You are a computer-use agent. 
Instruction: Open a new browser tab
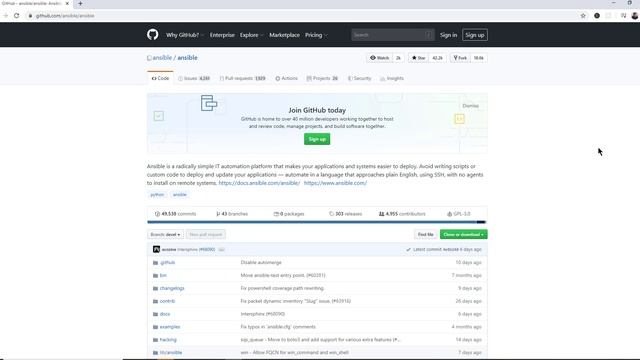tap(80, 3)
